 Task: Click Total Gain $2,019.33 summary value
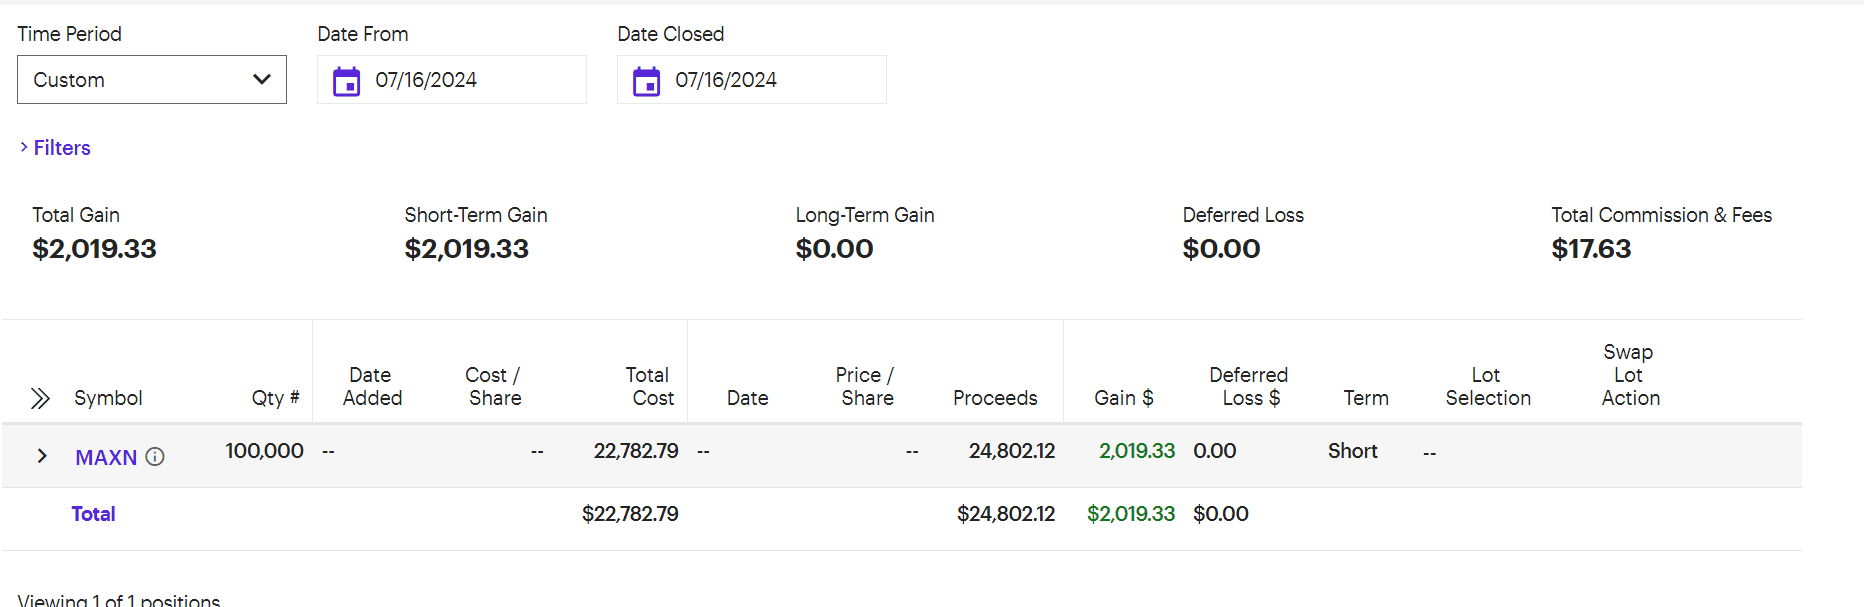click(x=94, y=249)
